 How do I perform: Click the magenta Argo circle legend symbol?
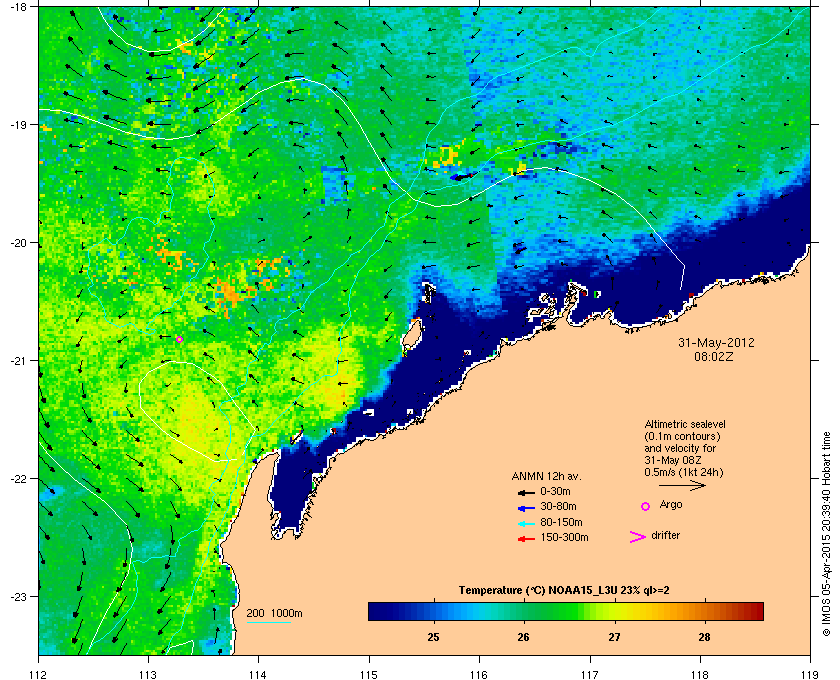tap(645, 506)
